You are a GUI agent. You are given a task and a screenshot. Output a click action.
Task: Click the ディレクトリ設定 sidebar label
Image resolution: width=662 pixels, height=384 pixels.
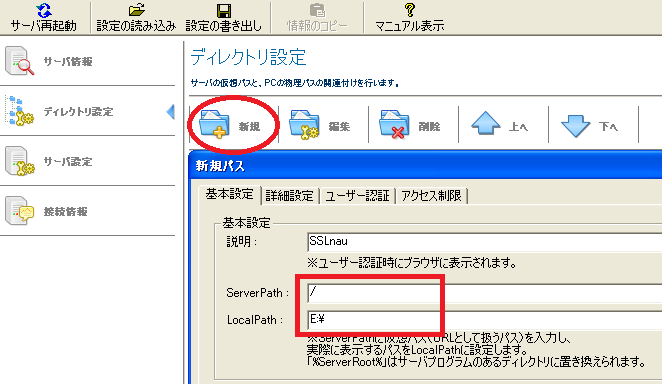point(79,112)
